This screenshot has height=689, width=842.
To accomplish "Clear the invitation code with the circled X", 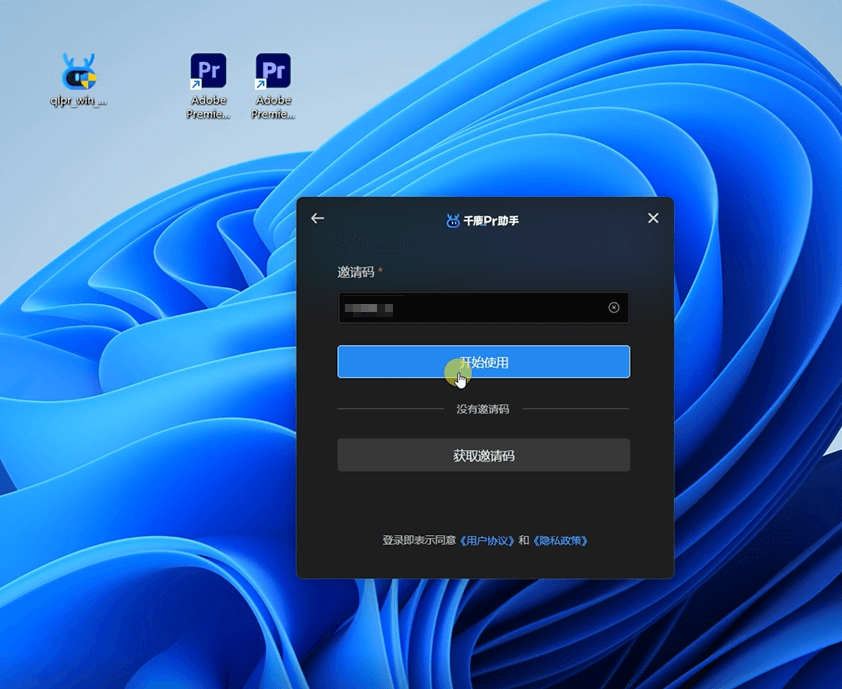I will (x=614, y=308).
